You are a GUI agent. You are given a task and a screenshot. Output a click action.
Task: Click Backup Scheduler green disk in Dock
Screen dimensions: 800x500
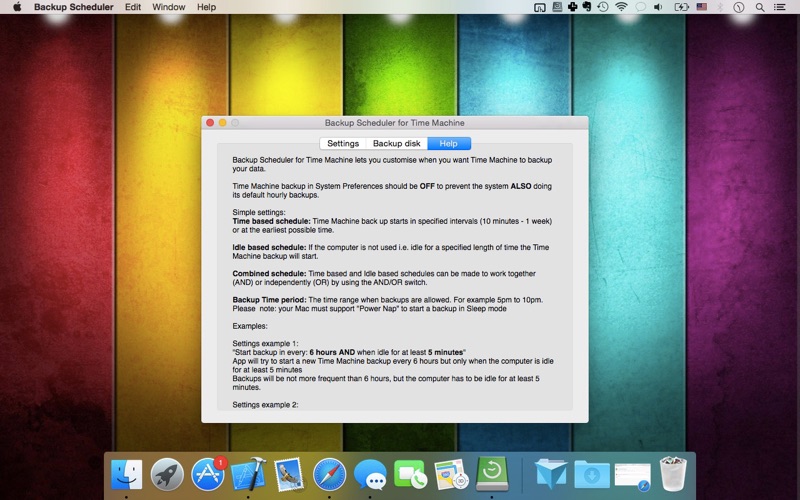tap(492, 473)
